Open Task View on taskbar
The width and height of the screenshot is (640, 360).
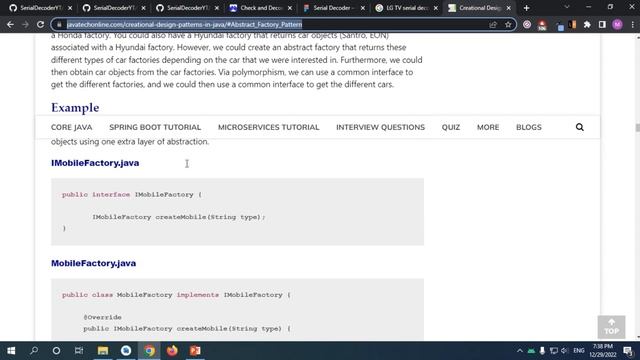tap(79, 351)
